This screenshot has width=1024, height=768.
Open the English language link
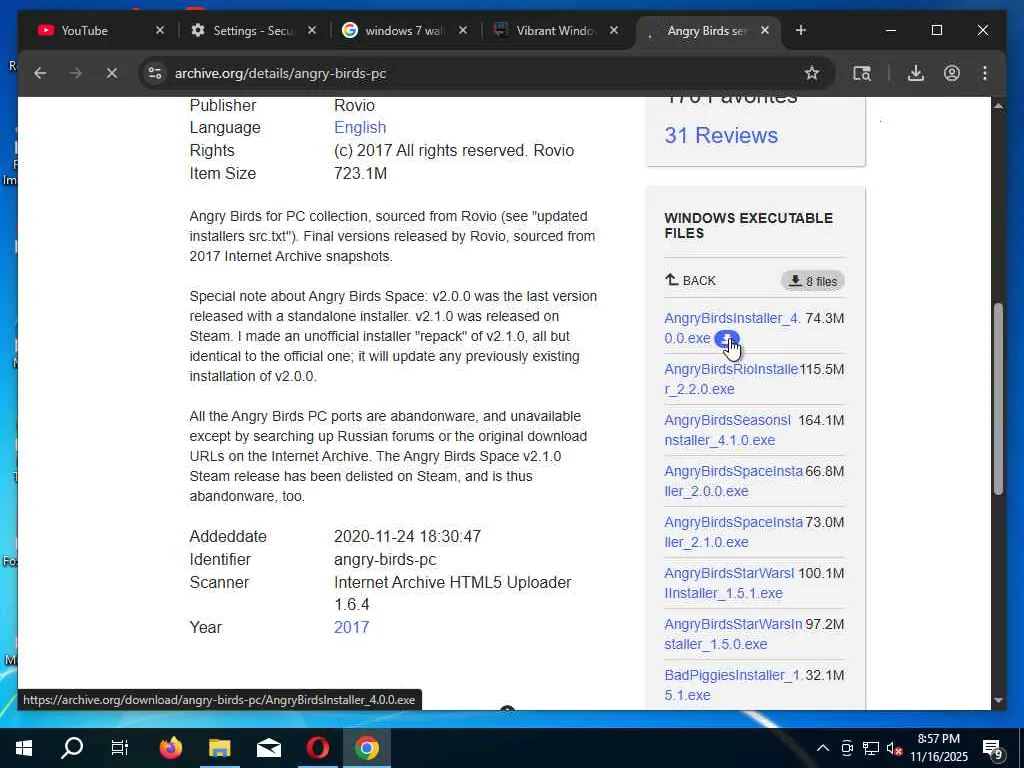coord(360,127)
